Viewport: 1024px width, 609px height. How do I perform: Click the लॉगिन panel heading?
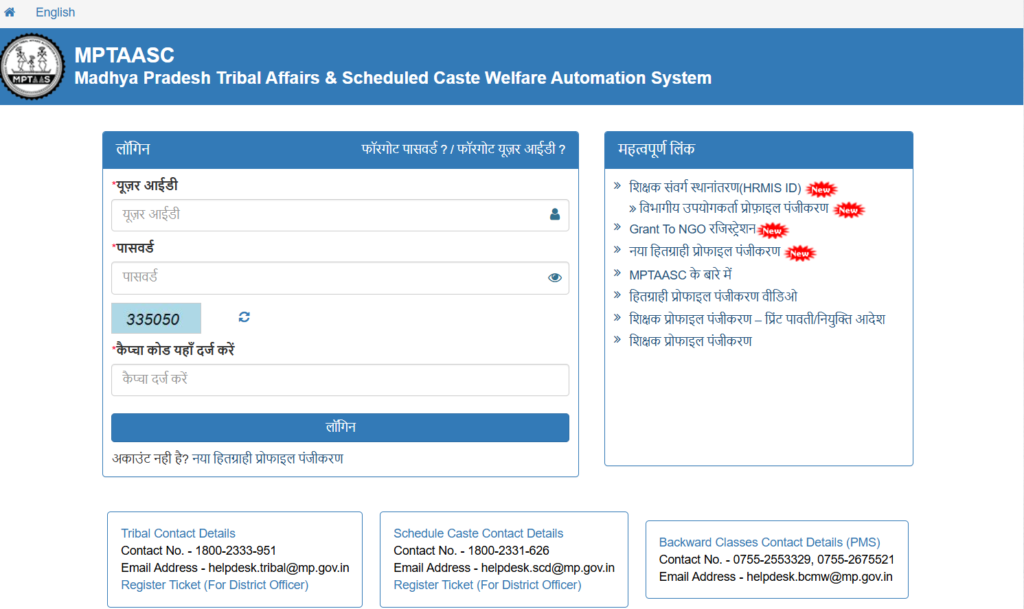133,149
